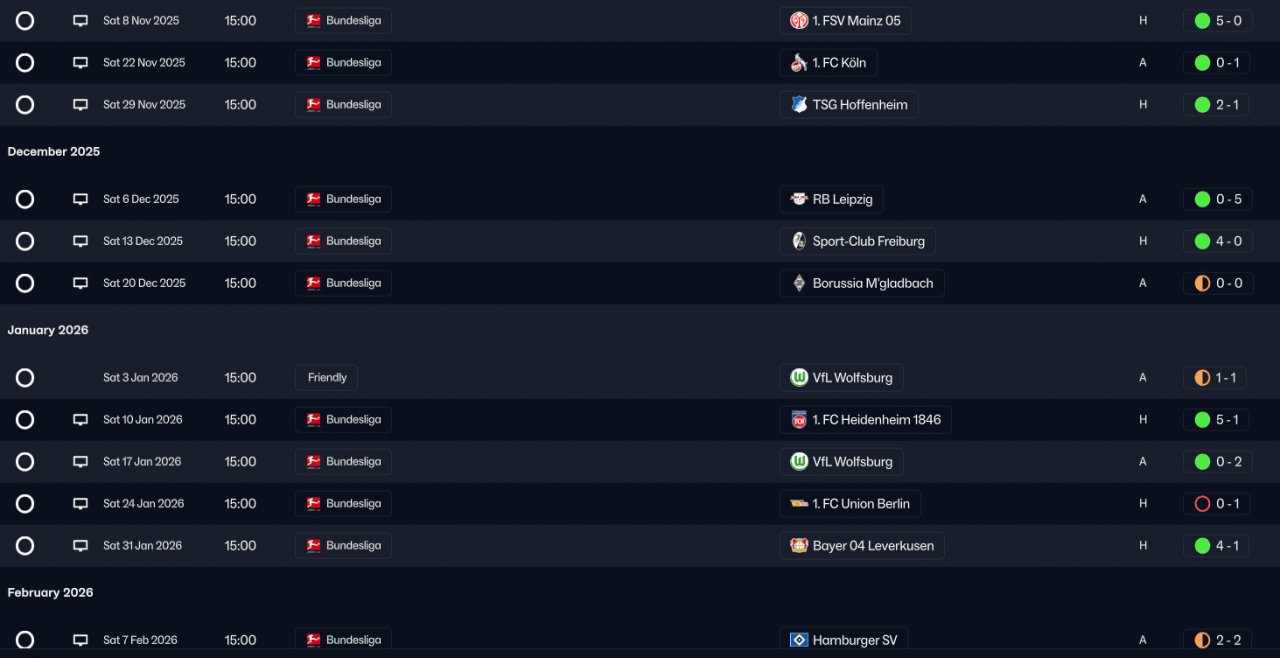Open the Bayer 04 Leverkusen team link
Screen dimensions: 1280x658
(862, 546)
